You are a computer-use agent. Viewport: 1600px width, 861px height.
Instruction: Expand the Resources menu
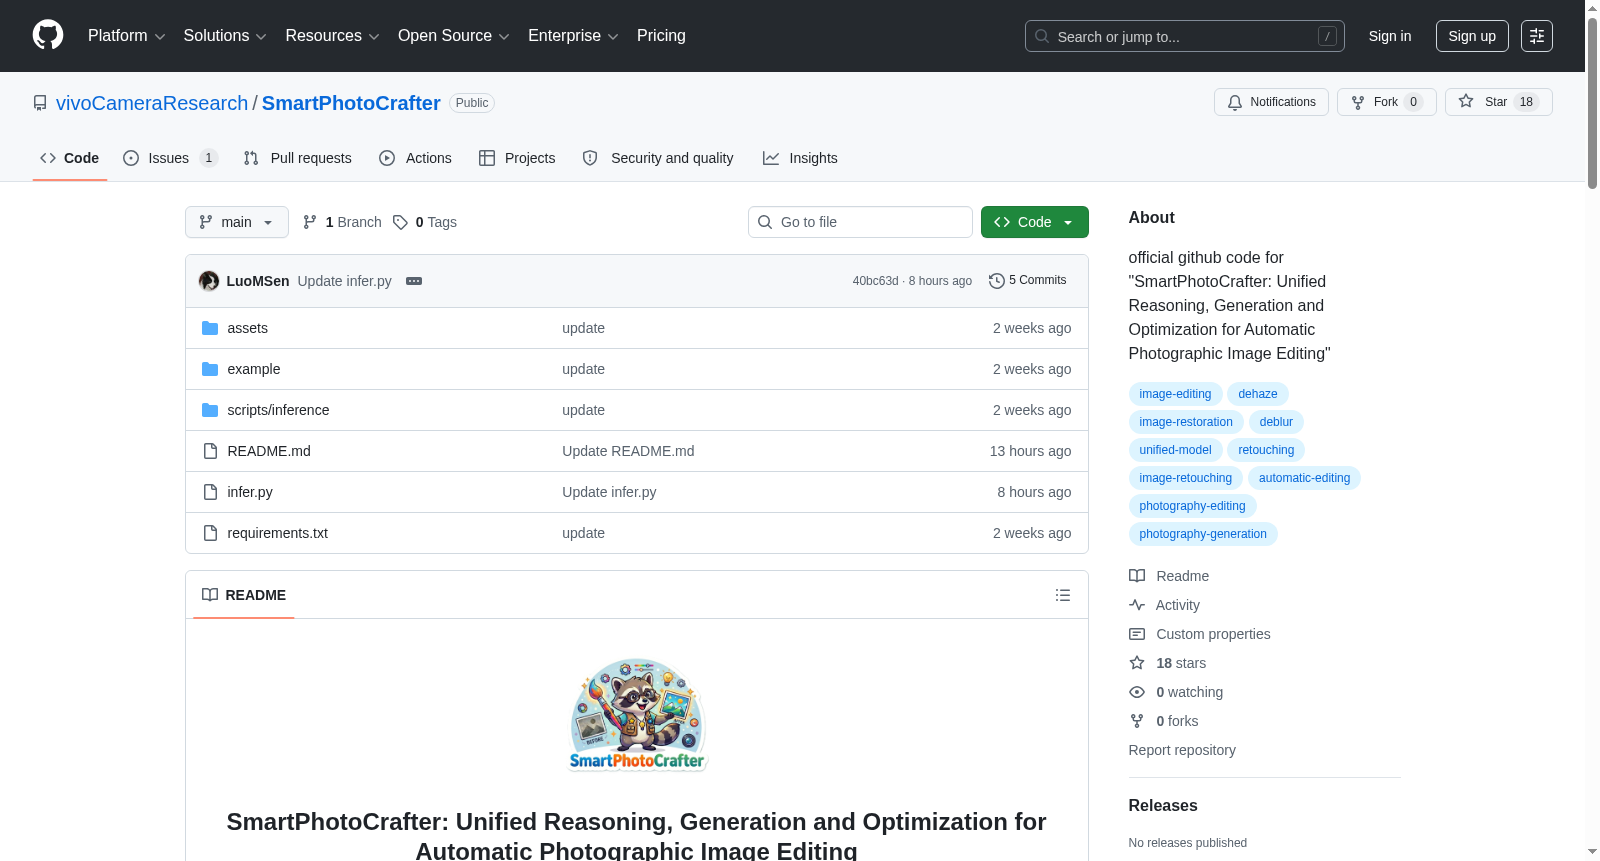coord(332,36)
